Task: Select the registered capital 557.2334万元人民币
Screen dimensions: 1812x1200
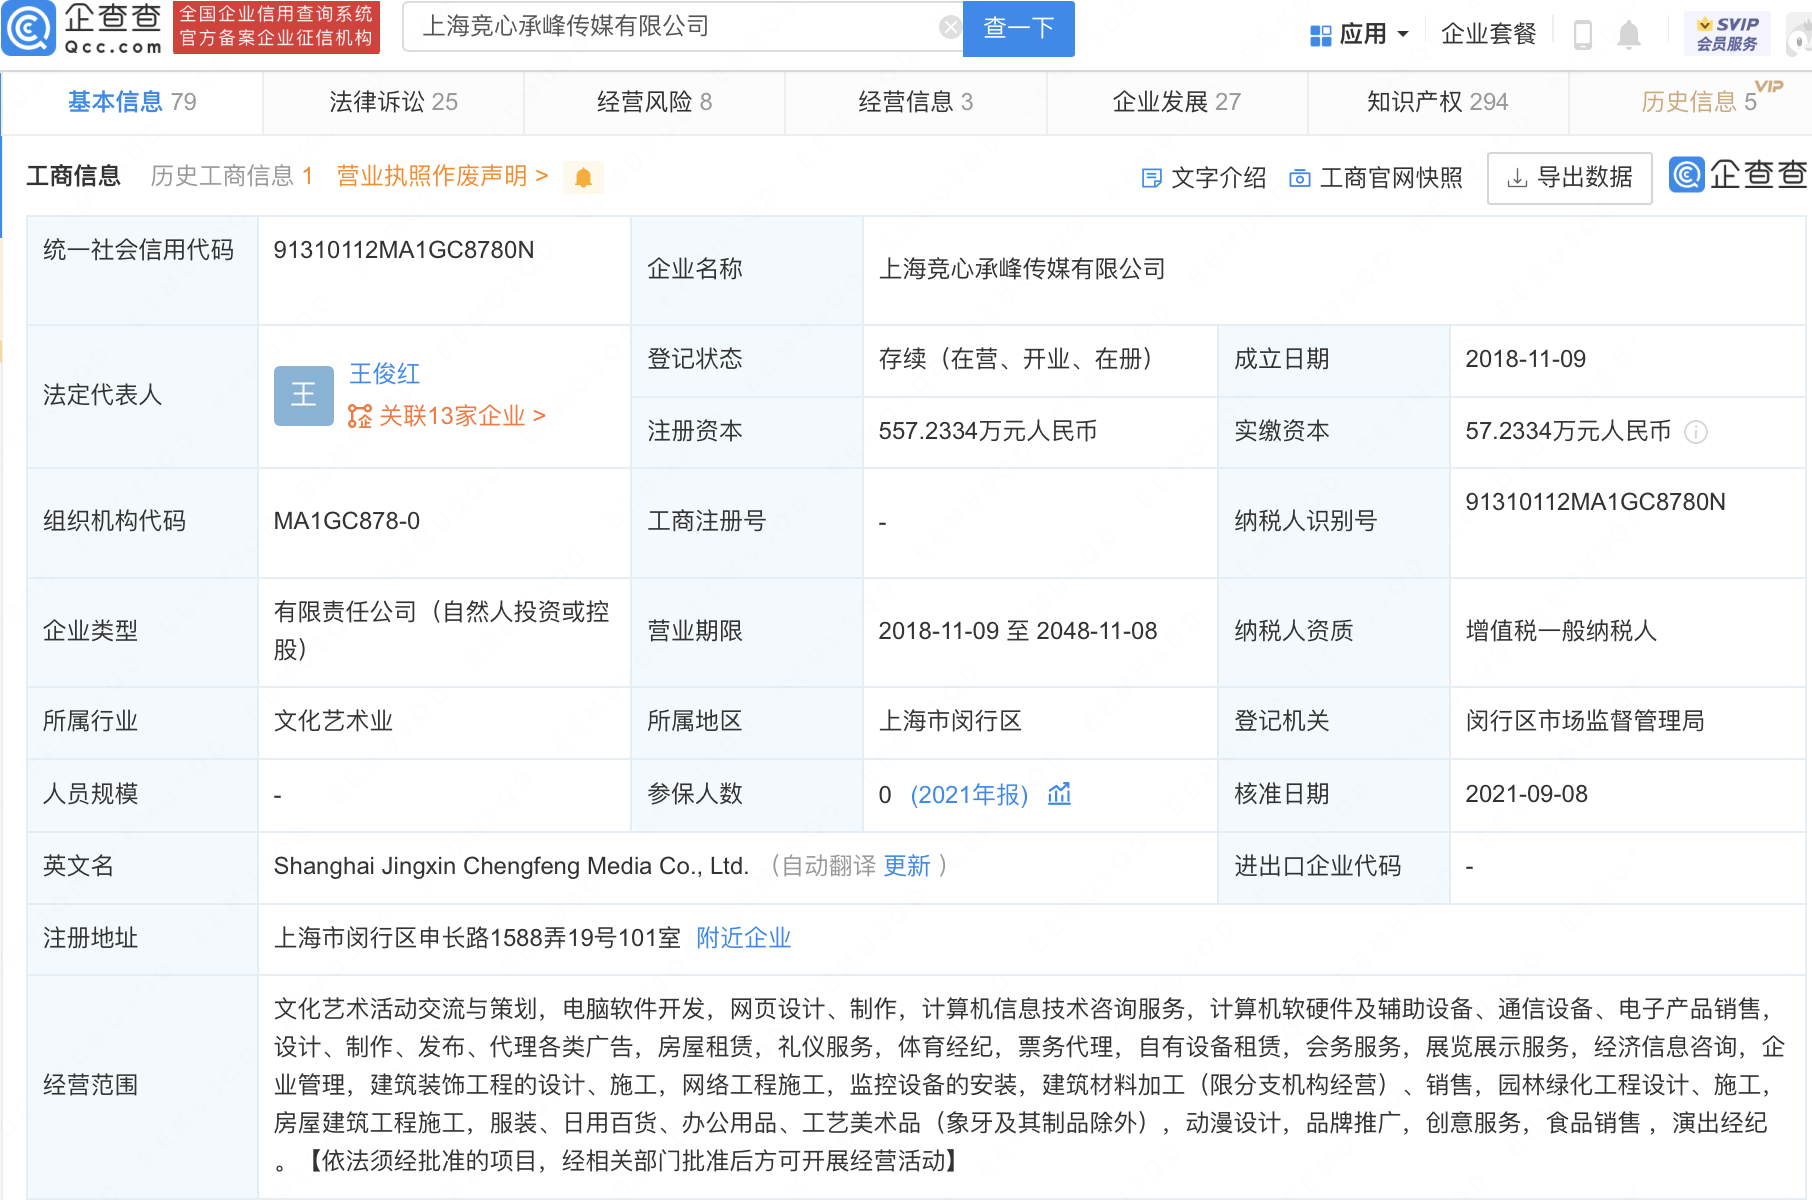Action: click(988, 431)
